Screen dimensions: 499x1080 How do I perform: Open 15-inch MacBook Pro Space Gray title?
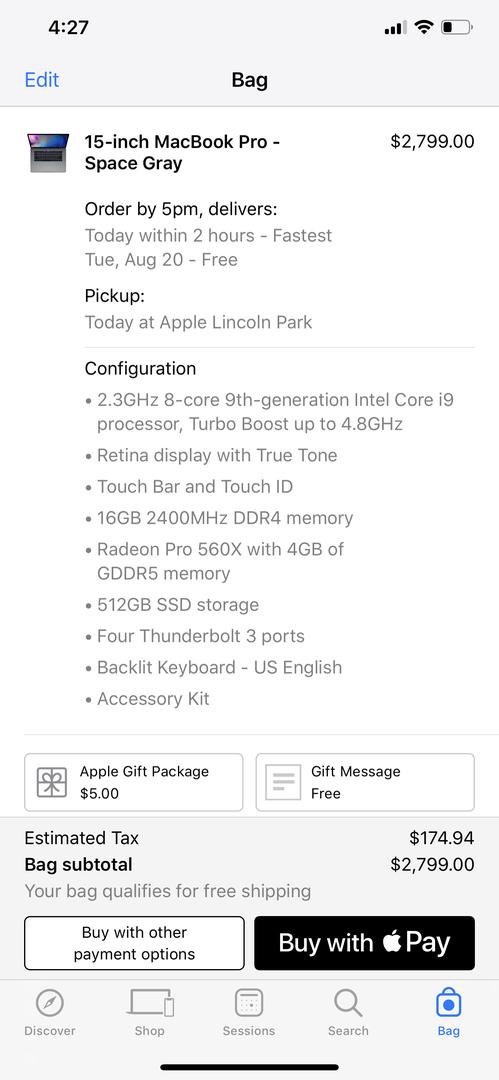(x=183, y=152)
